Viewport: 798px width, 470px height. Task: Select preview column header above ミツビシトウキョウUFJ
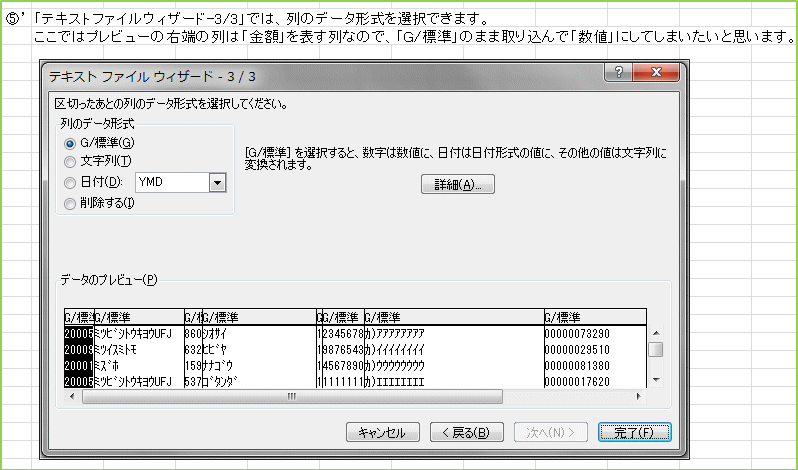pos(139,317)
